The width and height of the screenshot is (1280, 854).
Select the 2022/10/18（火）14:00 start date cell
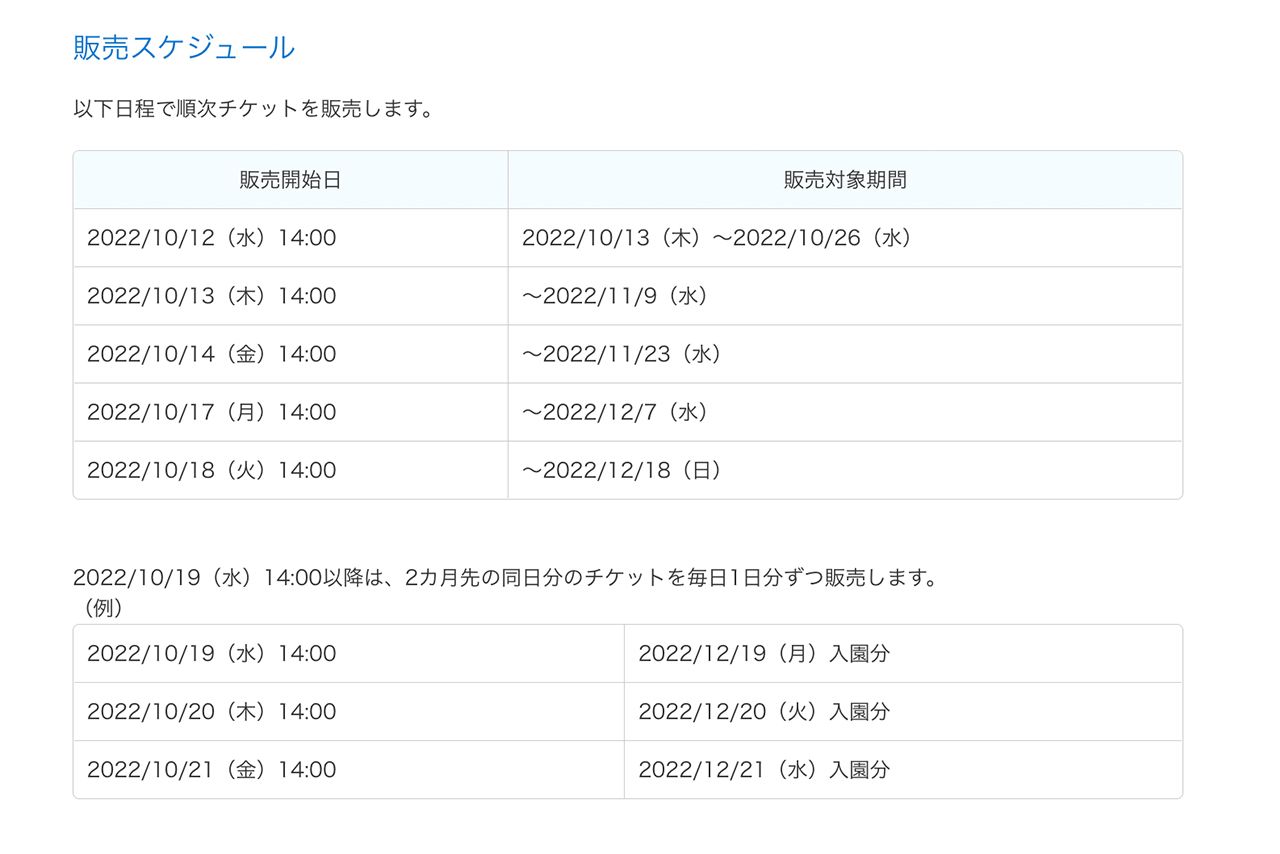[x=212, y=470]
